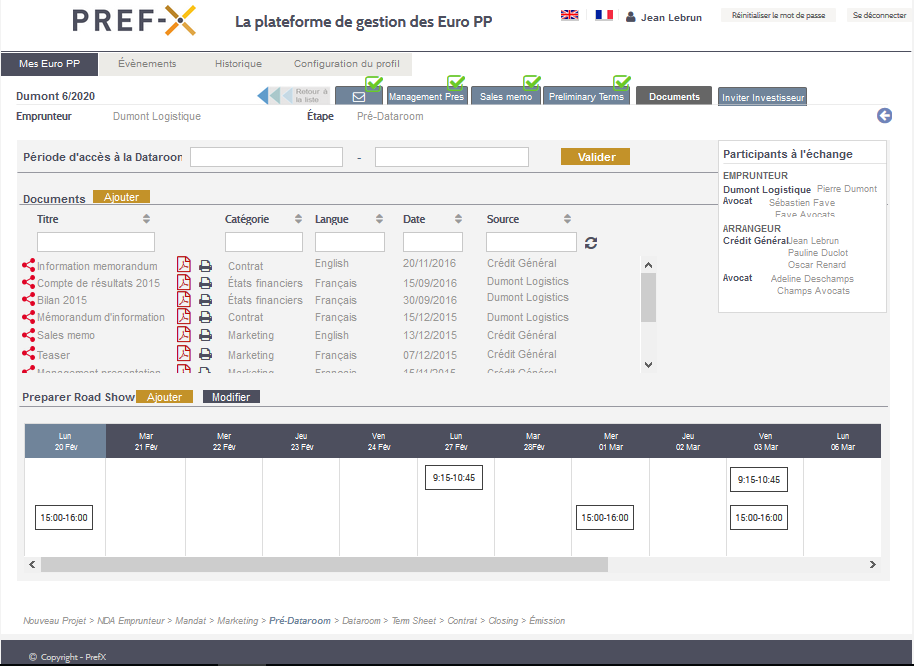The width and height of the screenshot is (914, 666).
Task: Share the Mémorandum d'information document
Action: (28, 317)
